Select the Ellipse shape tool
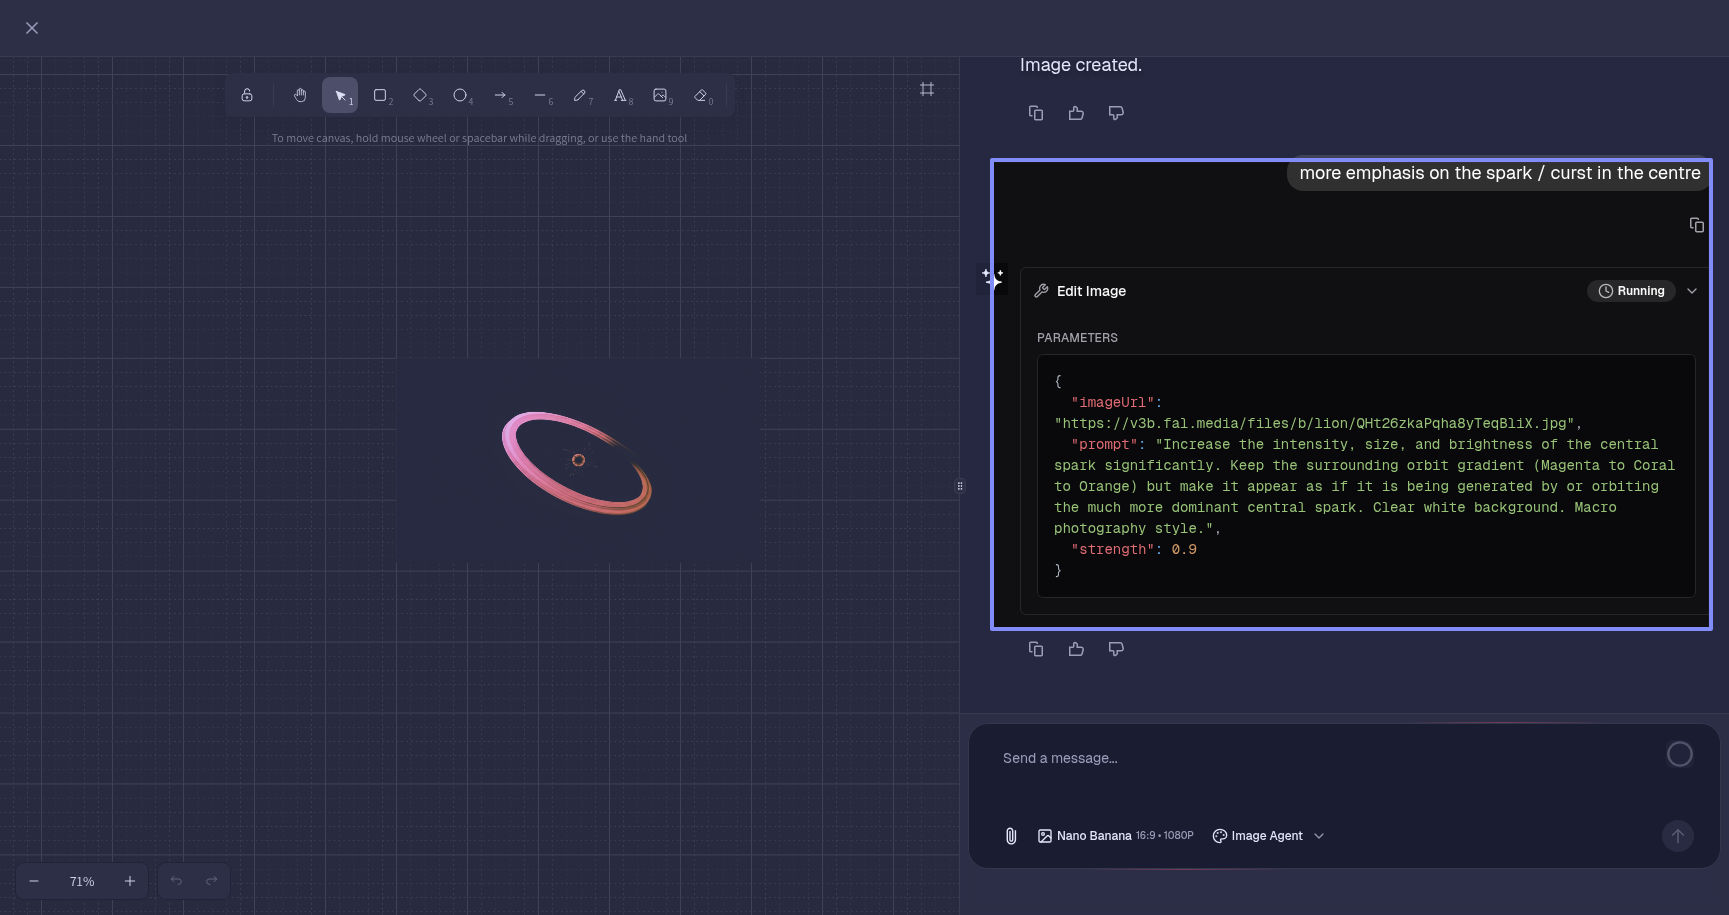This screenshot has height=915, width=1729. click(x=460, y=96)
